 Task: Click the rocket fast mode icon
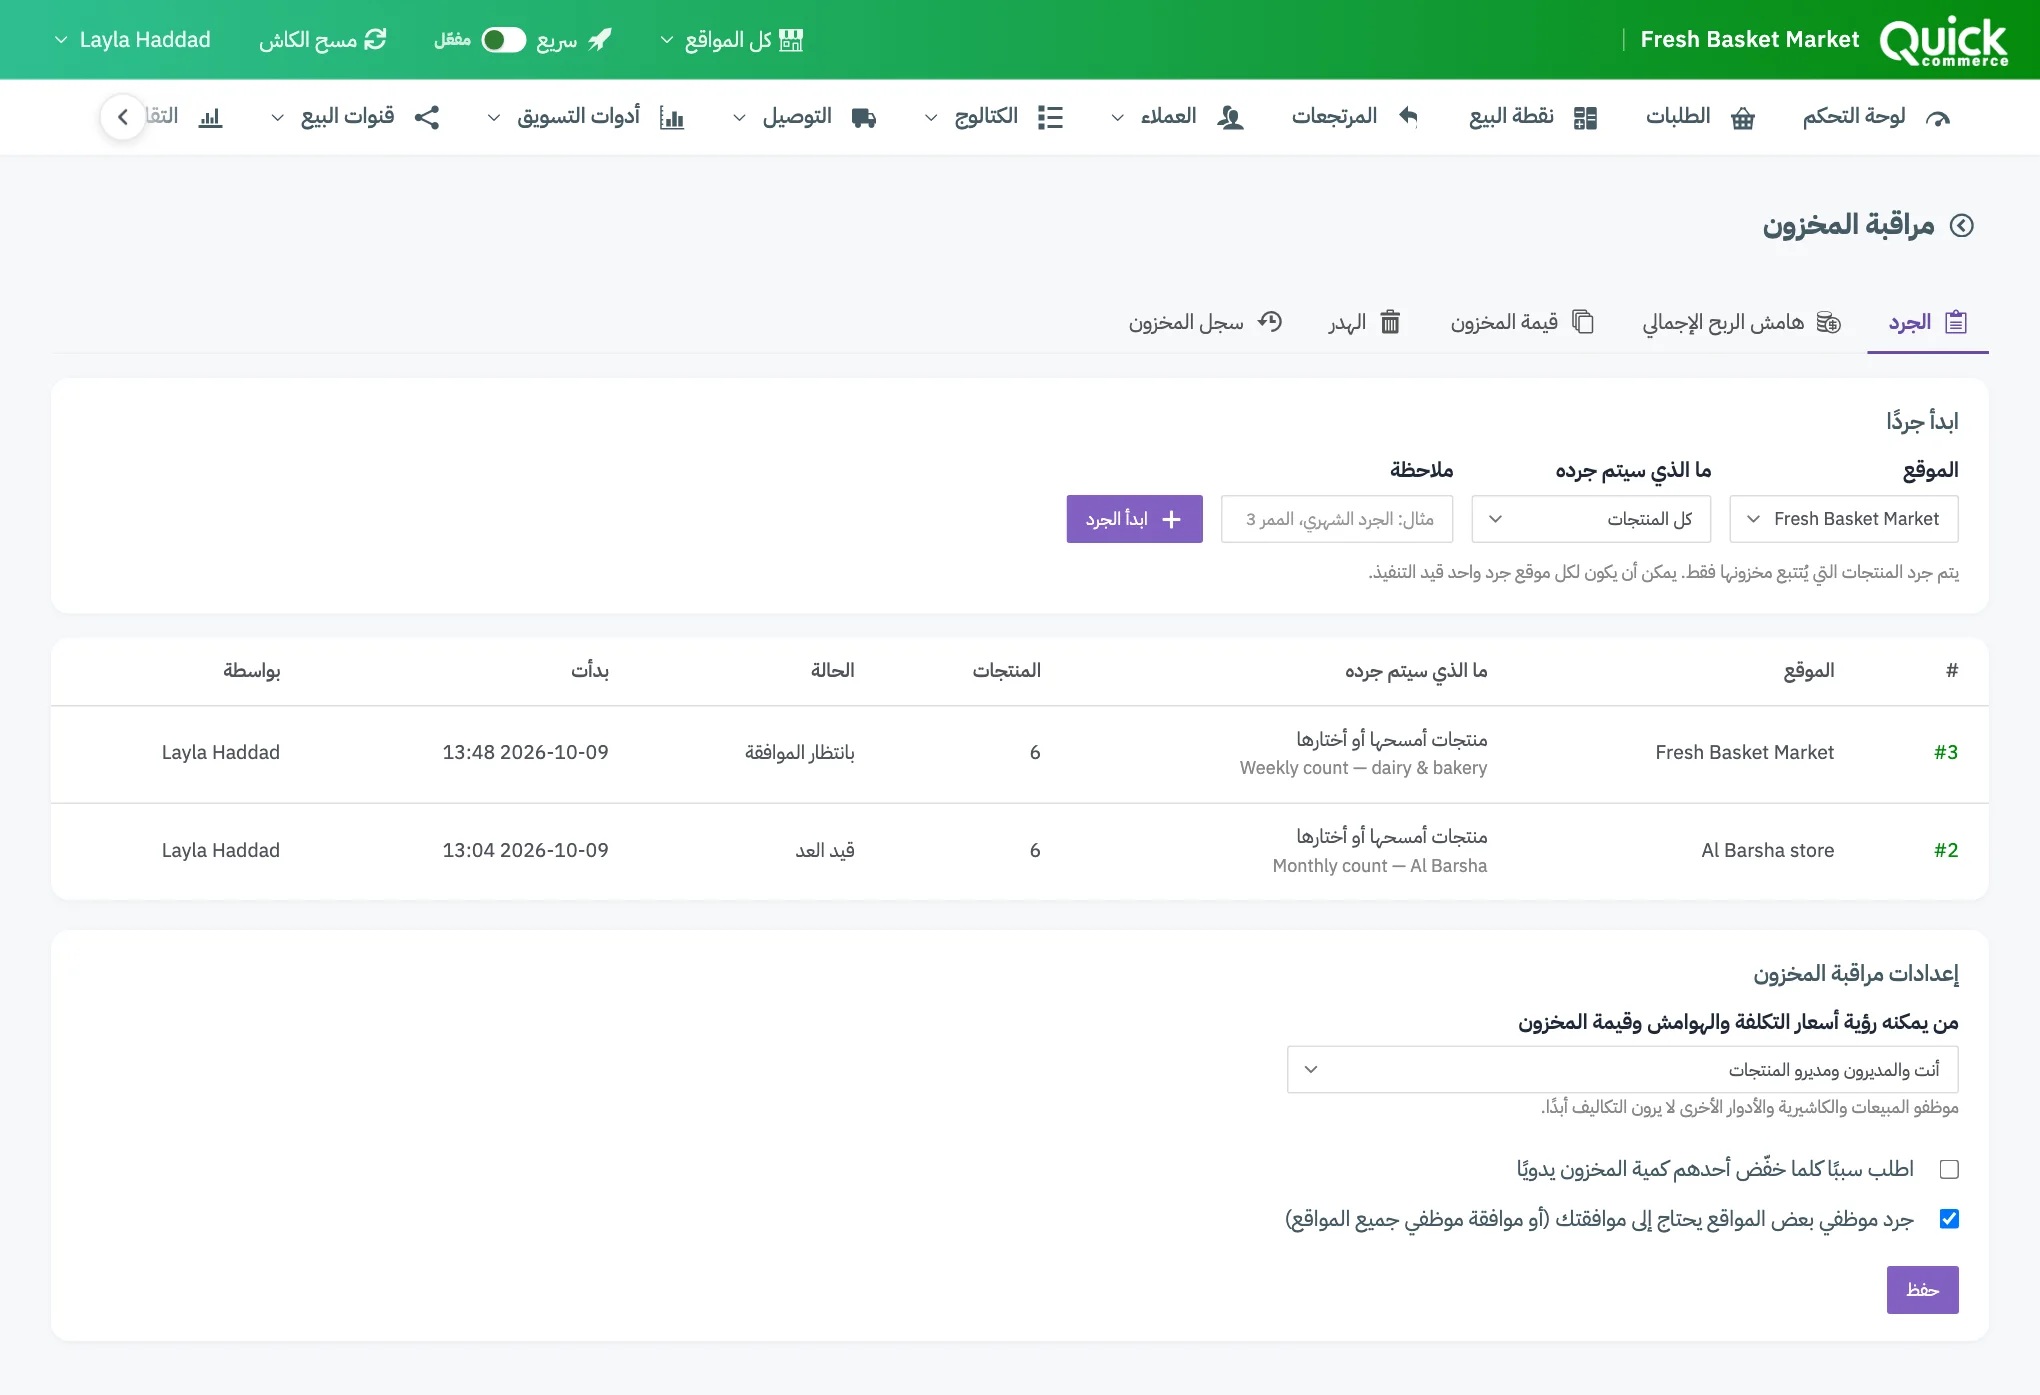[600, 40]
